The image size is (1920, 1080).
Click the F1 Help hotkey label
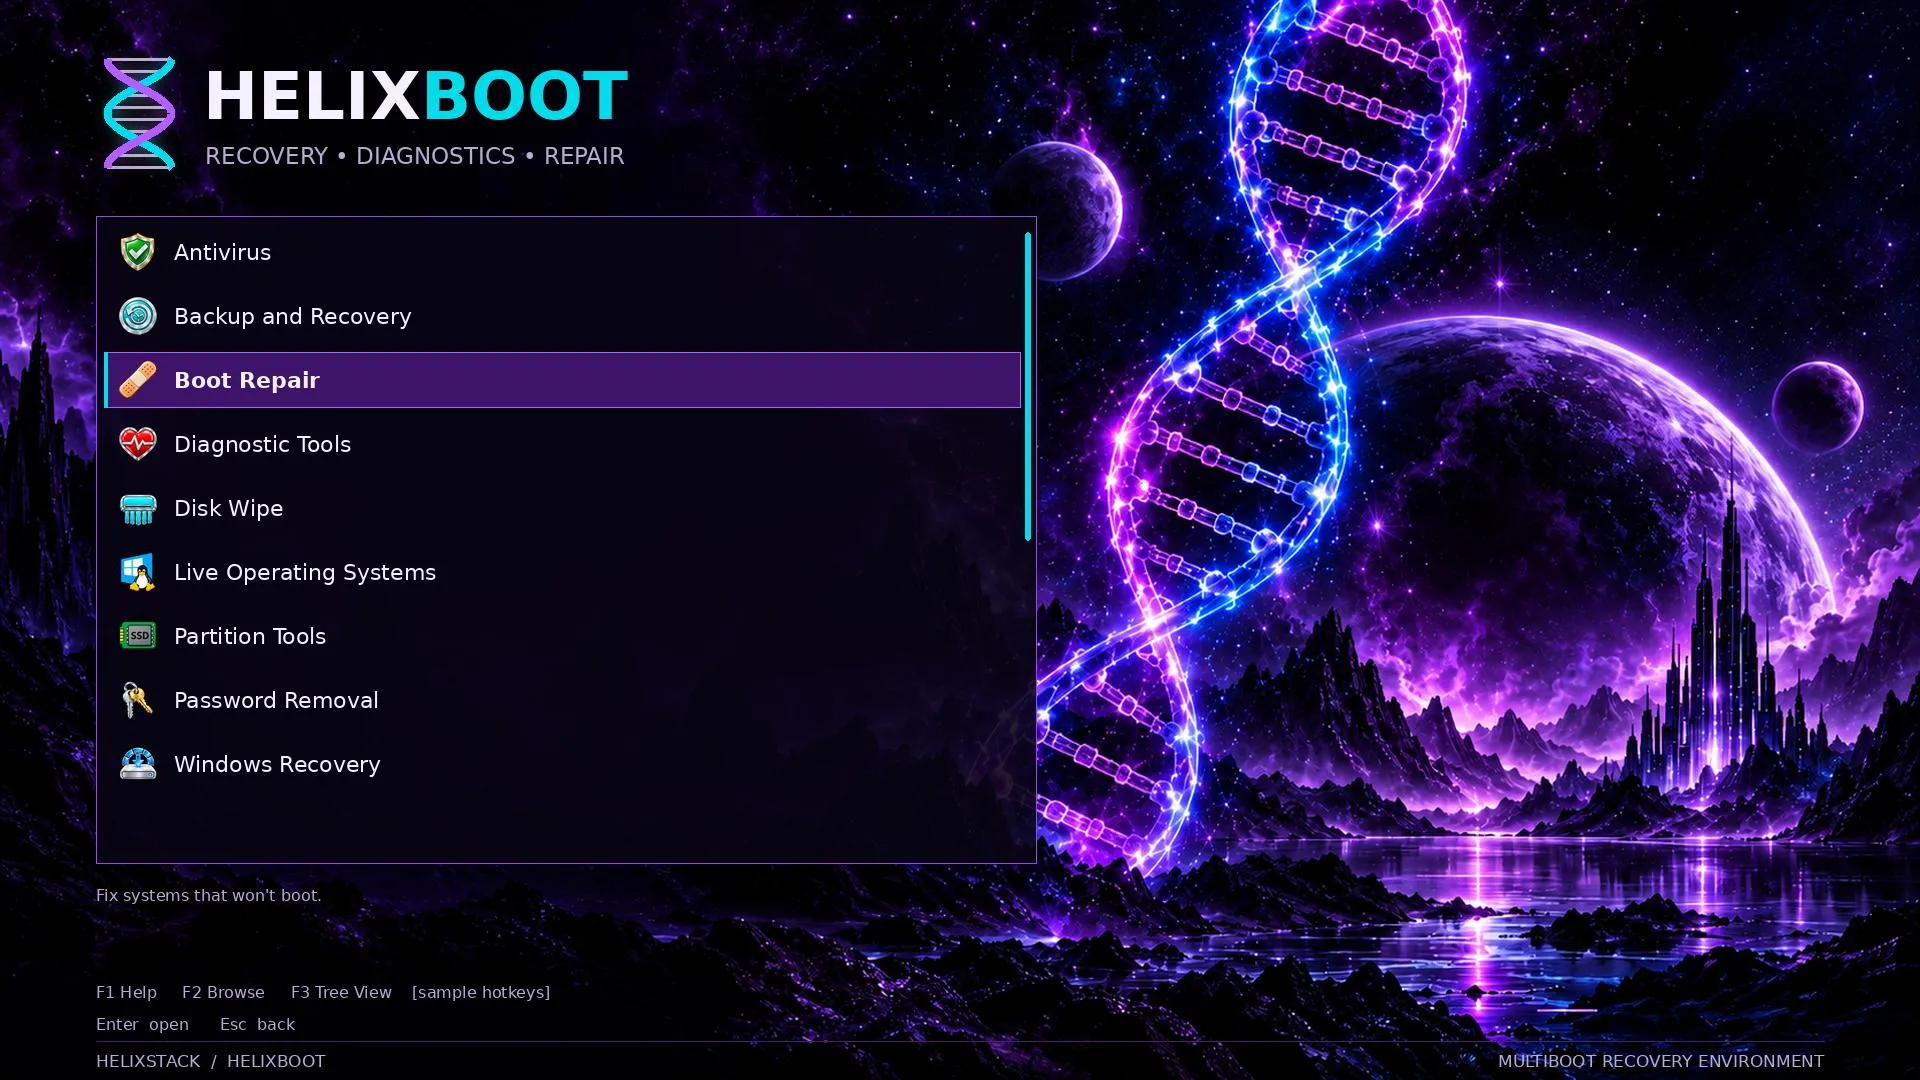coord(126,992)
